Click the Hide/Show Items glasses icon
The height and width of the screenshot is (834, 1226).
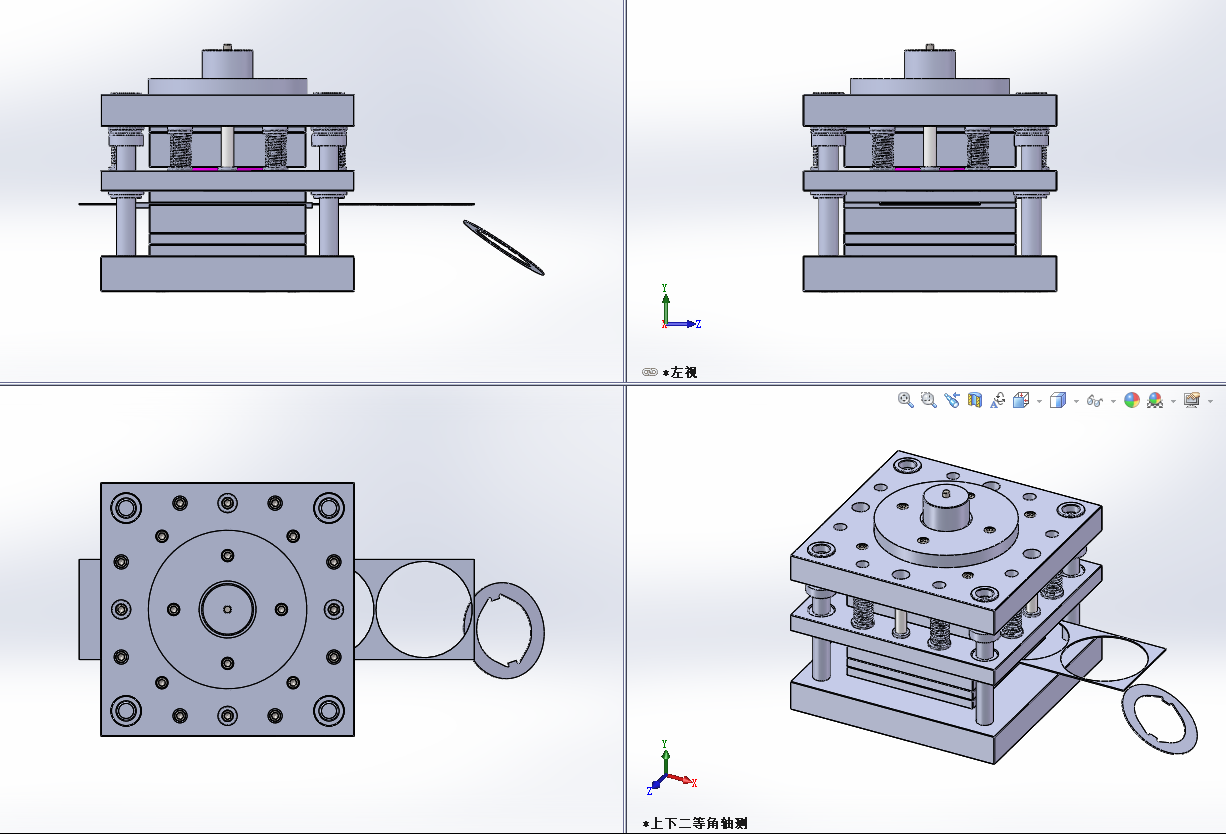1094,401
